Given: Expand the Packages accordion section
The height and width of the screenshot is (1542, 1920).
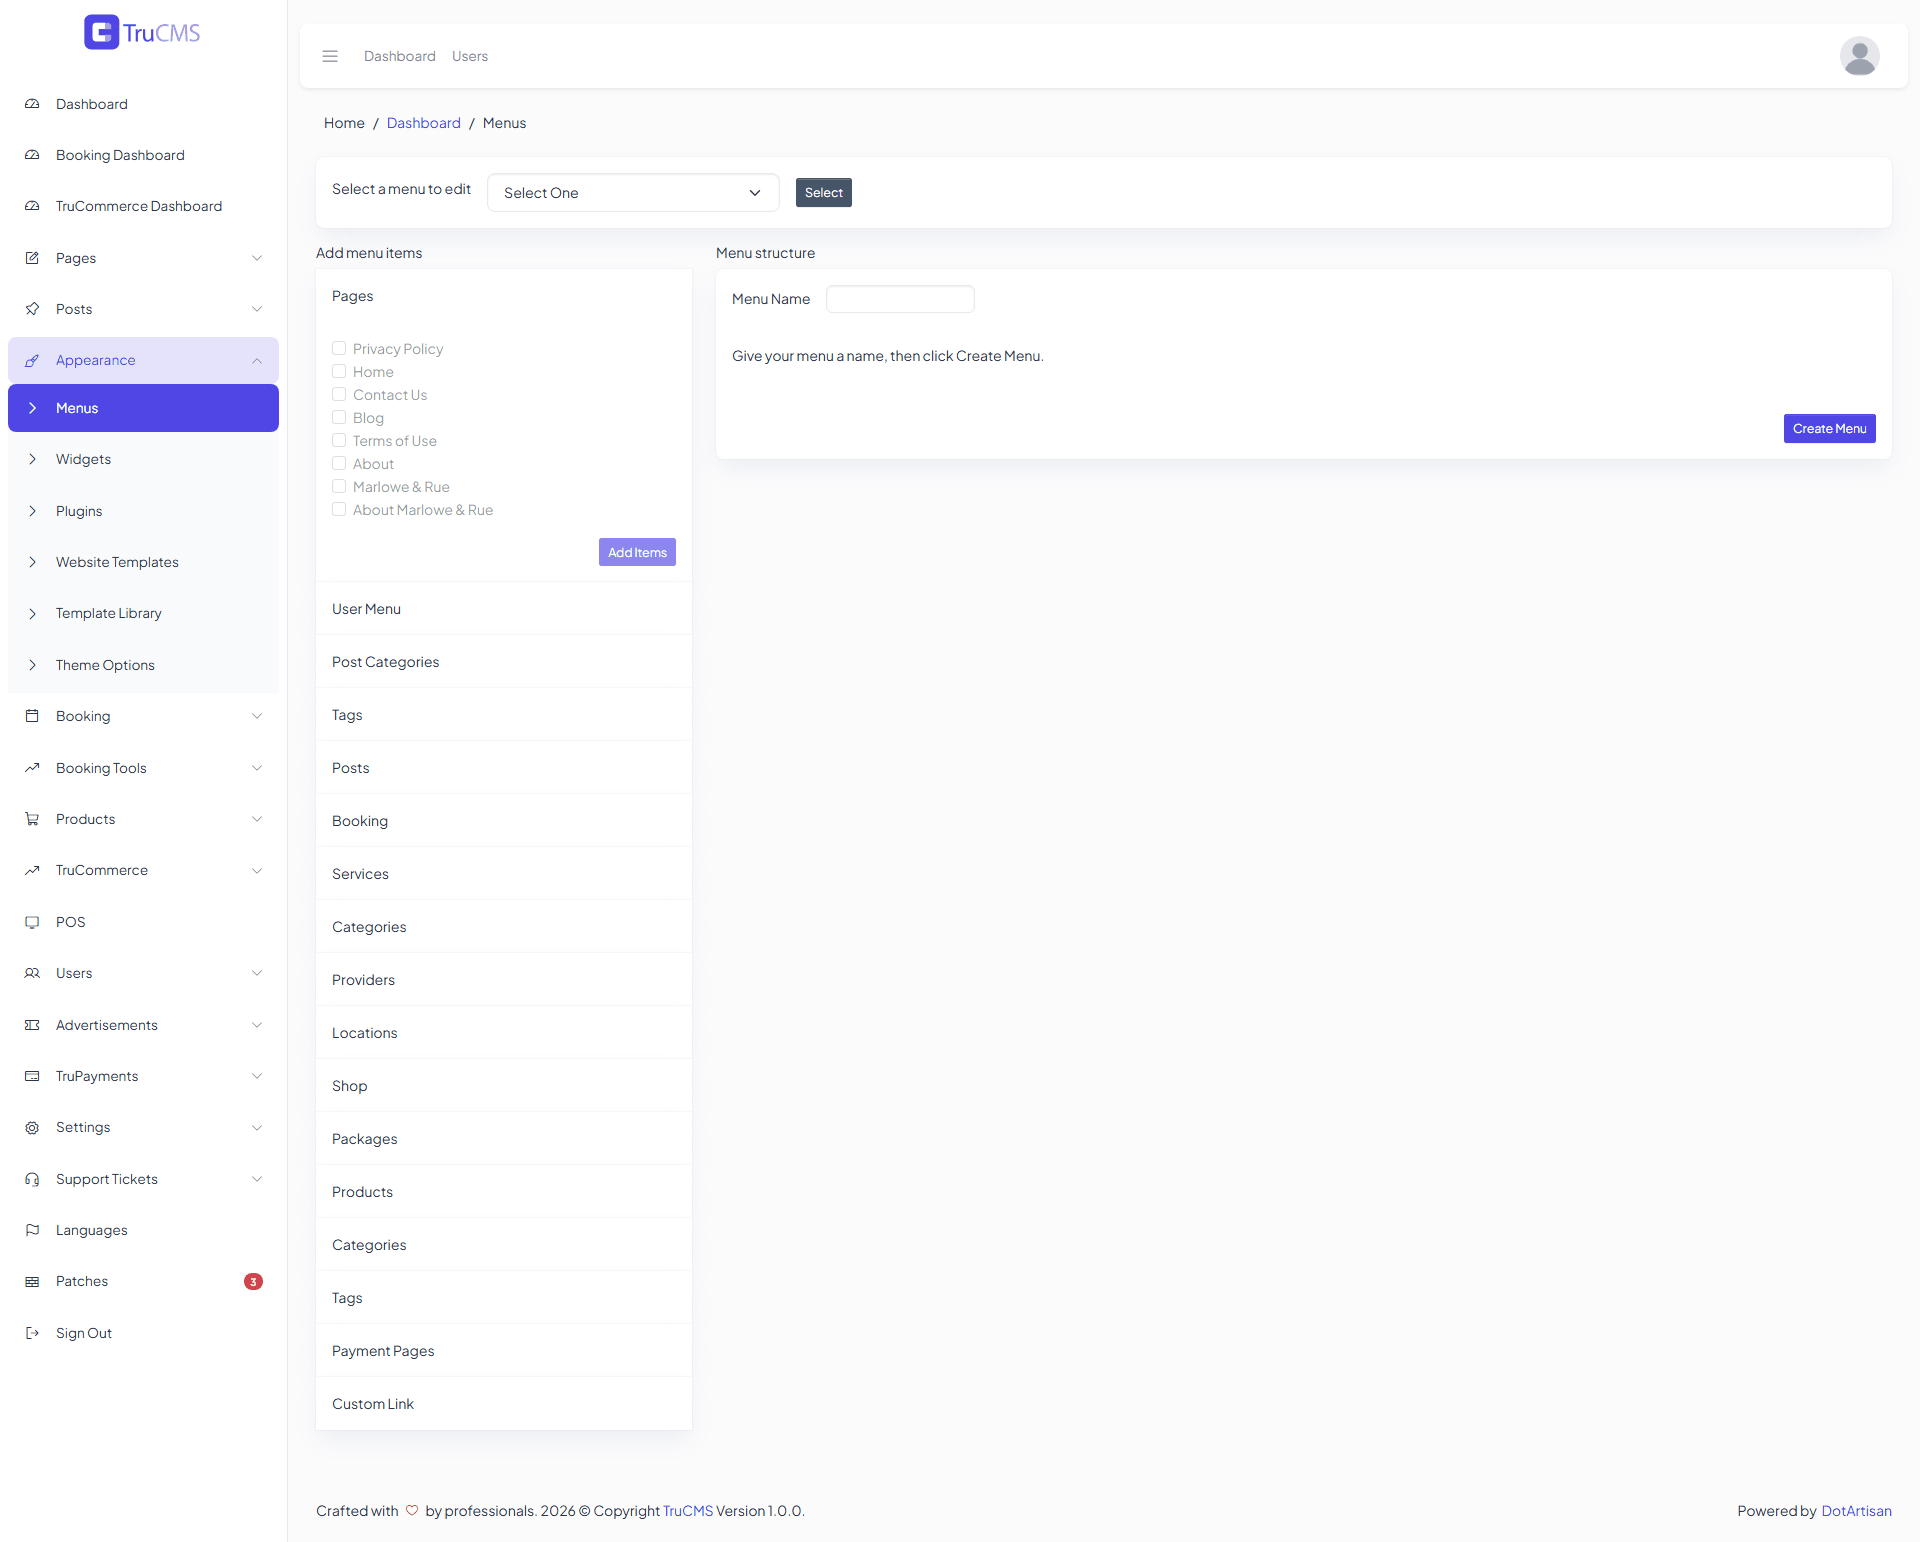Looking at the screenshot, I should pyautogui.click(x=504, y=1139).
